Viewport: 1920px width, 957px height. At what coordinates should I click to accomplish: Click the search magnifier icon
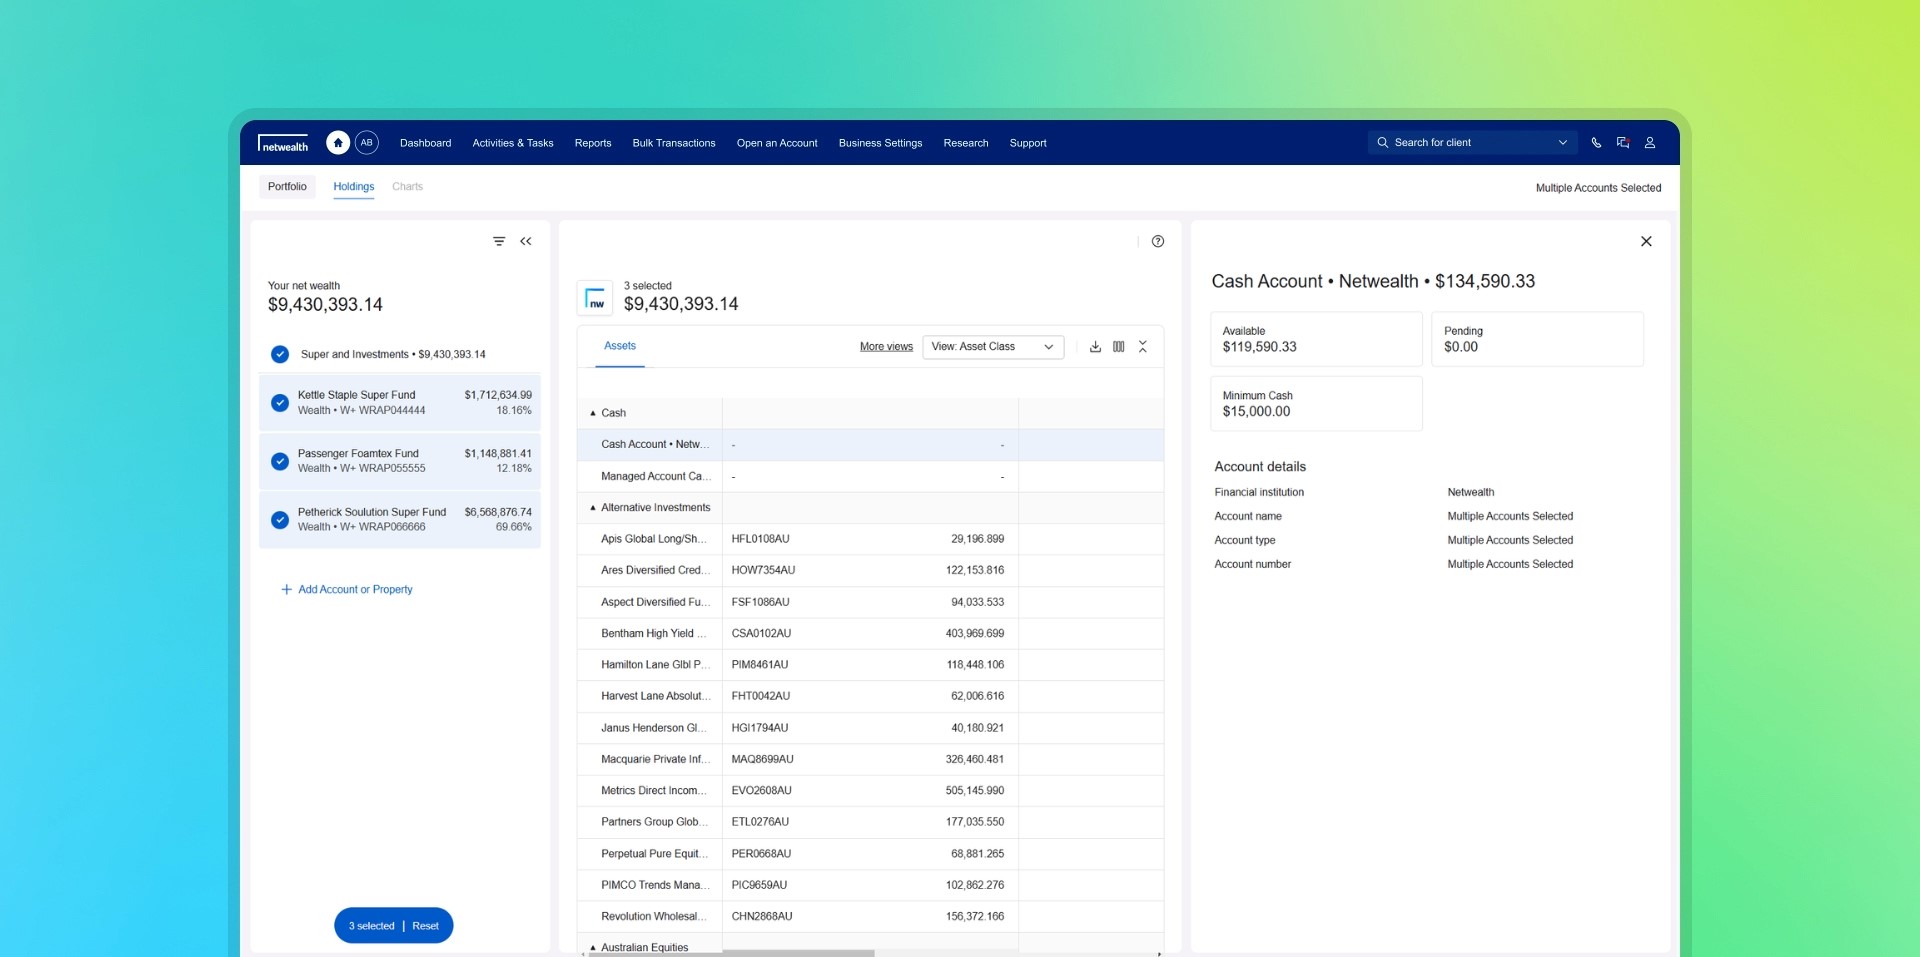(x=1383, y=143)
